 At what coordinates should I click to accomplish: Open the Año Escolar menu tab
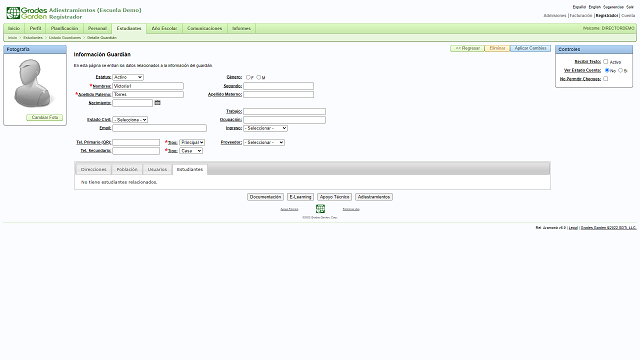coord(164,28)
